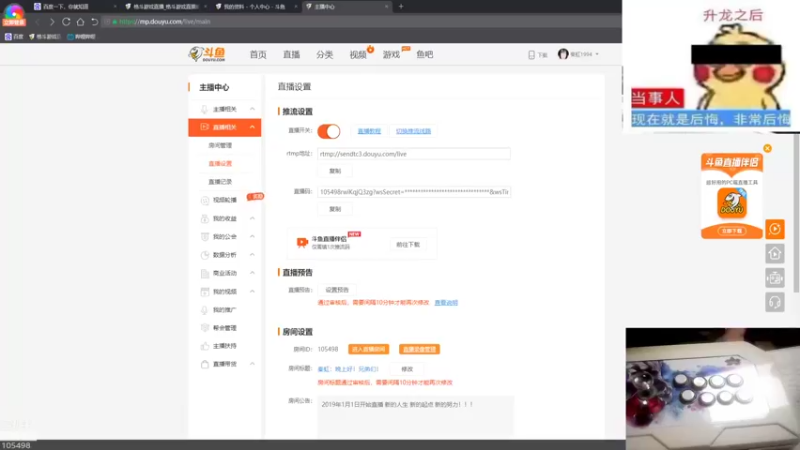This screenshot has width=800, height=450.
Task: Click the mobile download phone icon
Action: (531, 55)
